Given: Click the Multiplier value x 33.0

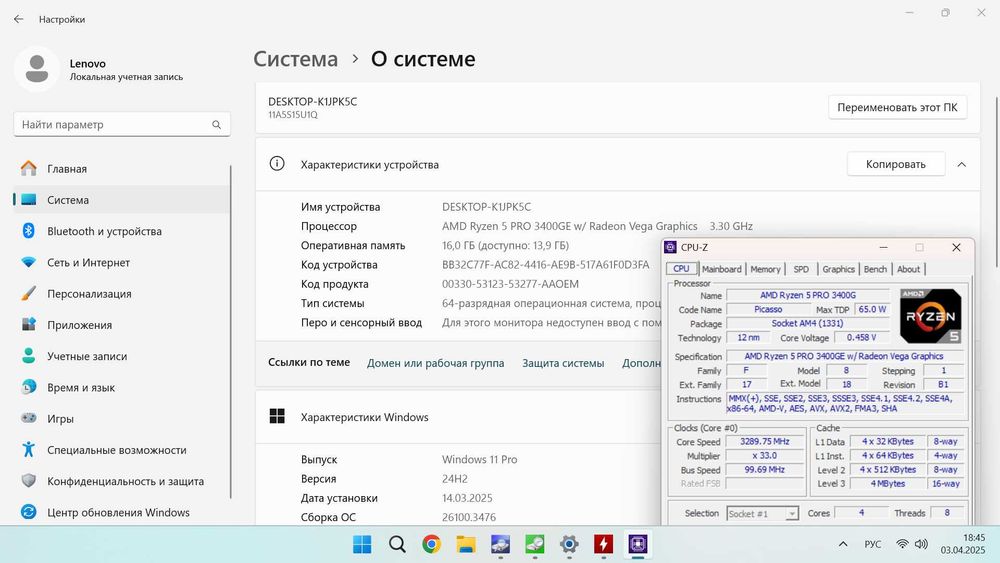Looking at the screenshot, I should (764, 455).
